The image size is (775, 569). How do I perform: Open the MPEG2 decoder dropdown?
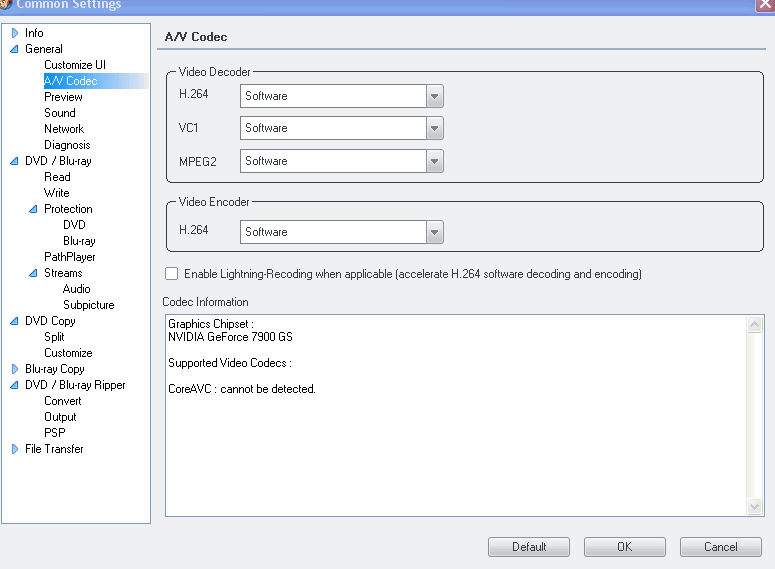click(x=434, y=161)
